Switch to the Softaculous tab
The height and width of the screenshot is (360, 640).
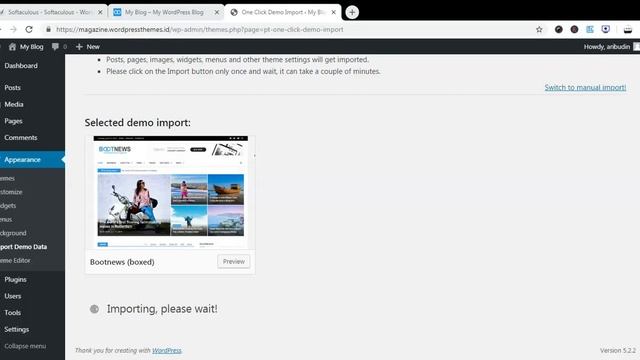click(49, 12)
